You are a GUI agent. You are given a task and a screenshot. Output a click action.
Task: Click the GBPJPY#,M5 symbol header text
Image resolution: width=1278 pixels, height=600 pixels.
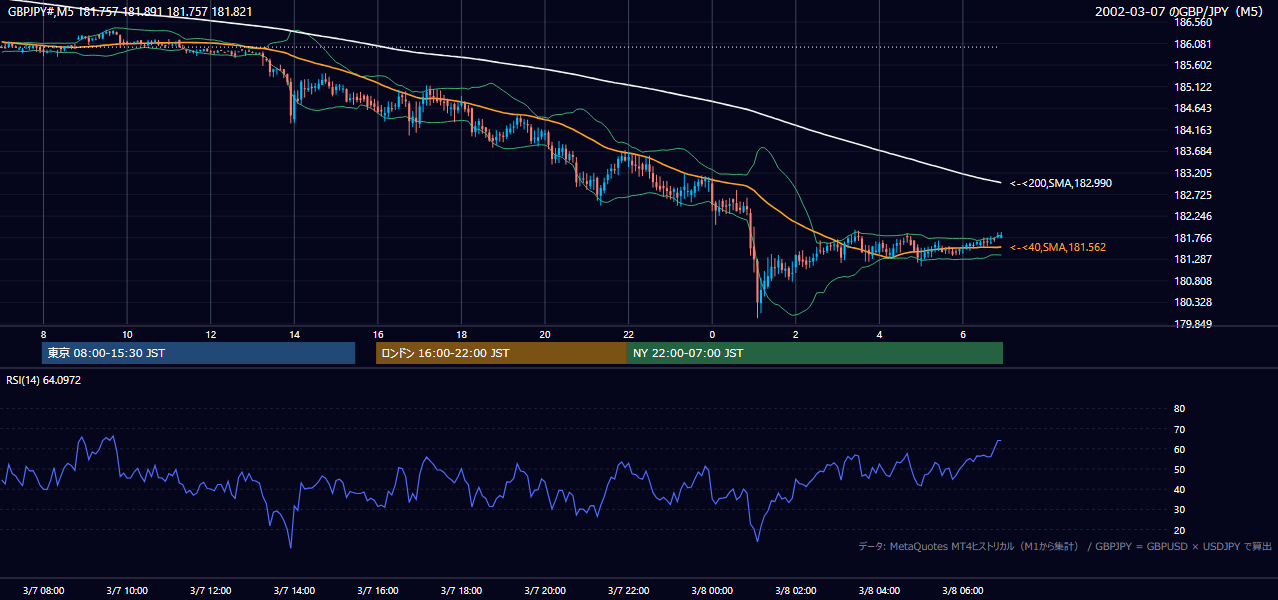(x=130, y=12)
